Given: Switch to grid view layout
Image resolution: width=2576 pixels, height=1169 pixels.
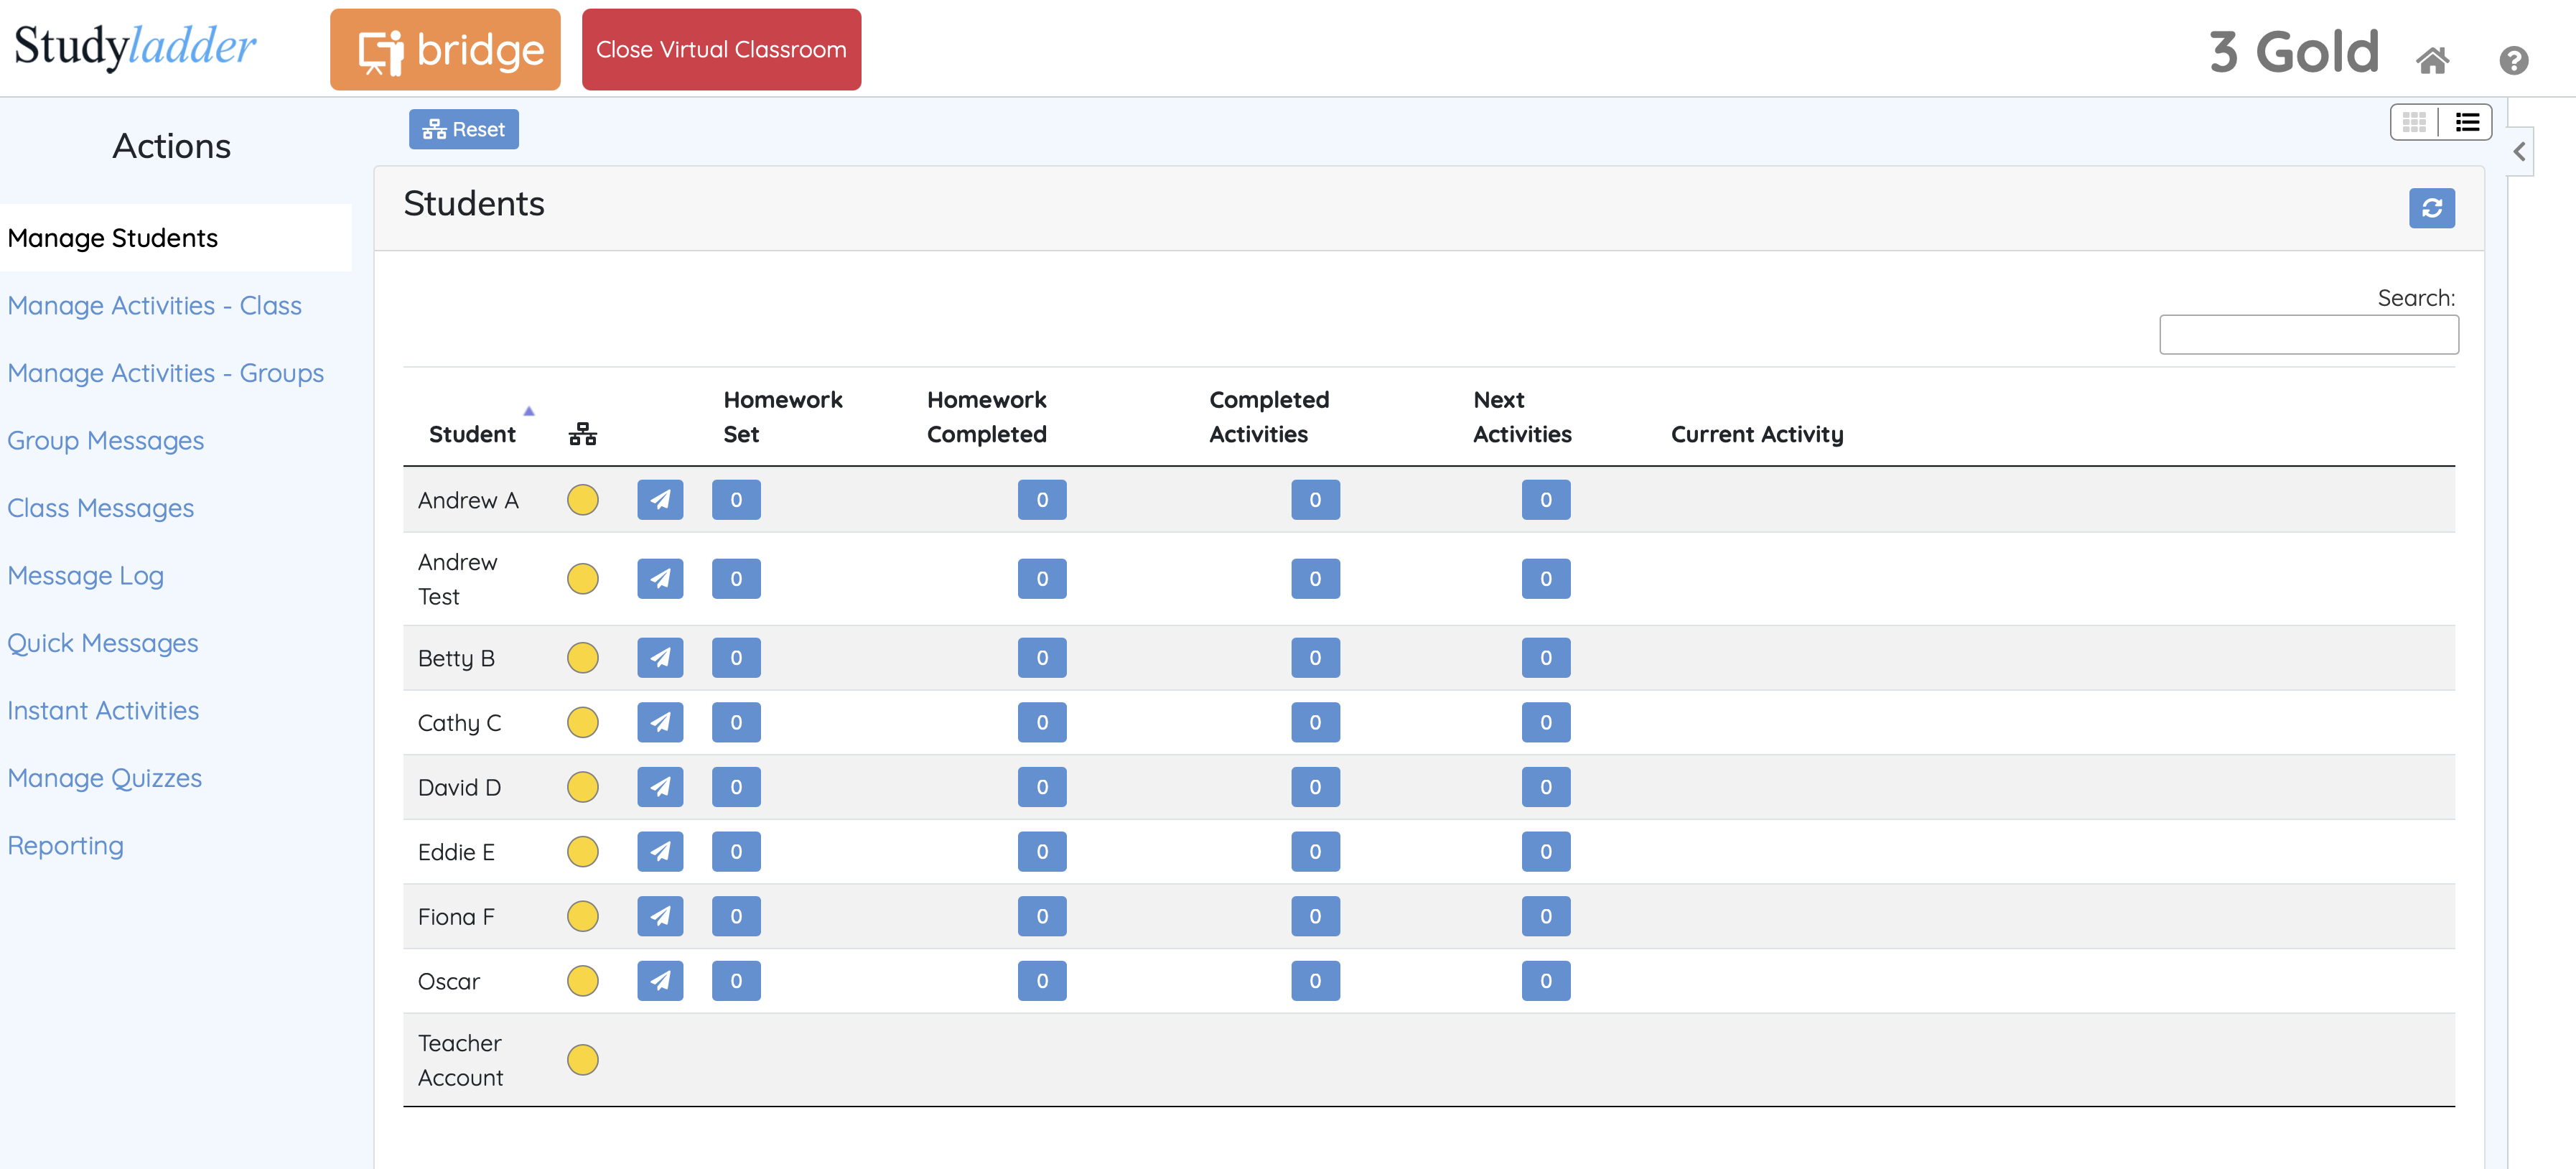Looking at the screenshot, I should pyautogui.click(x=2414, y=123).
